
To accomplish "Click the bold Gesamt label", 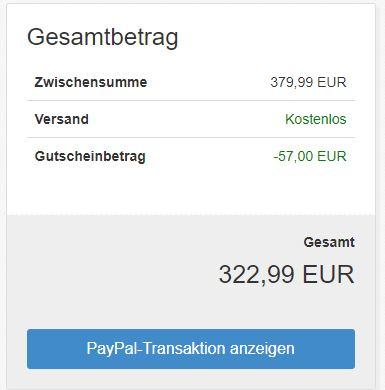I will click(329, 242).
